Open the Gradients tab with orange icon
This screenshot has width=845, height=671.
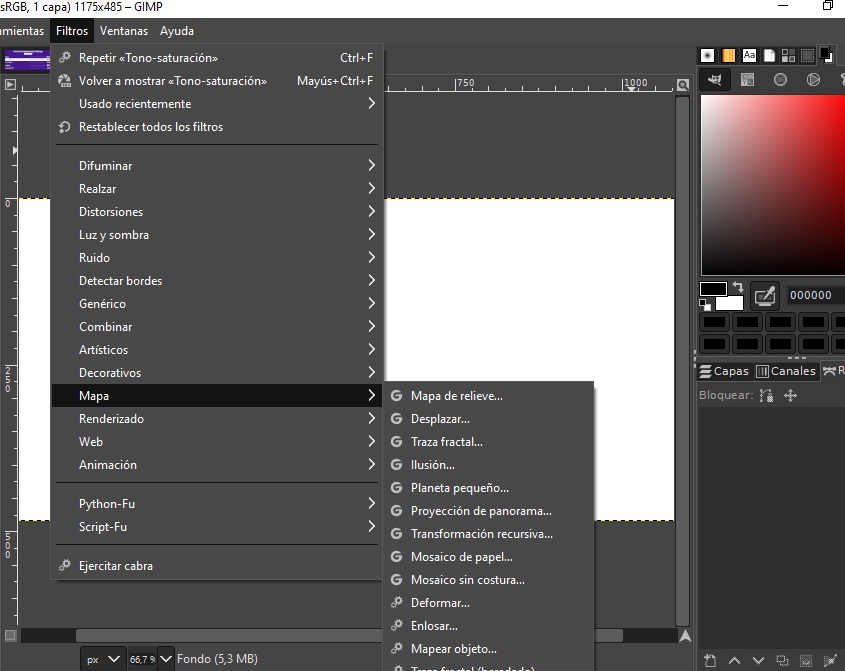(729, 55)
